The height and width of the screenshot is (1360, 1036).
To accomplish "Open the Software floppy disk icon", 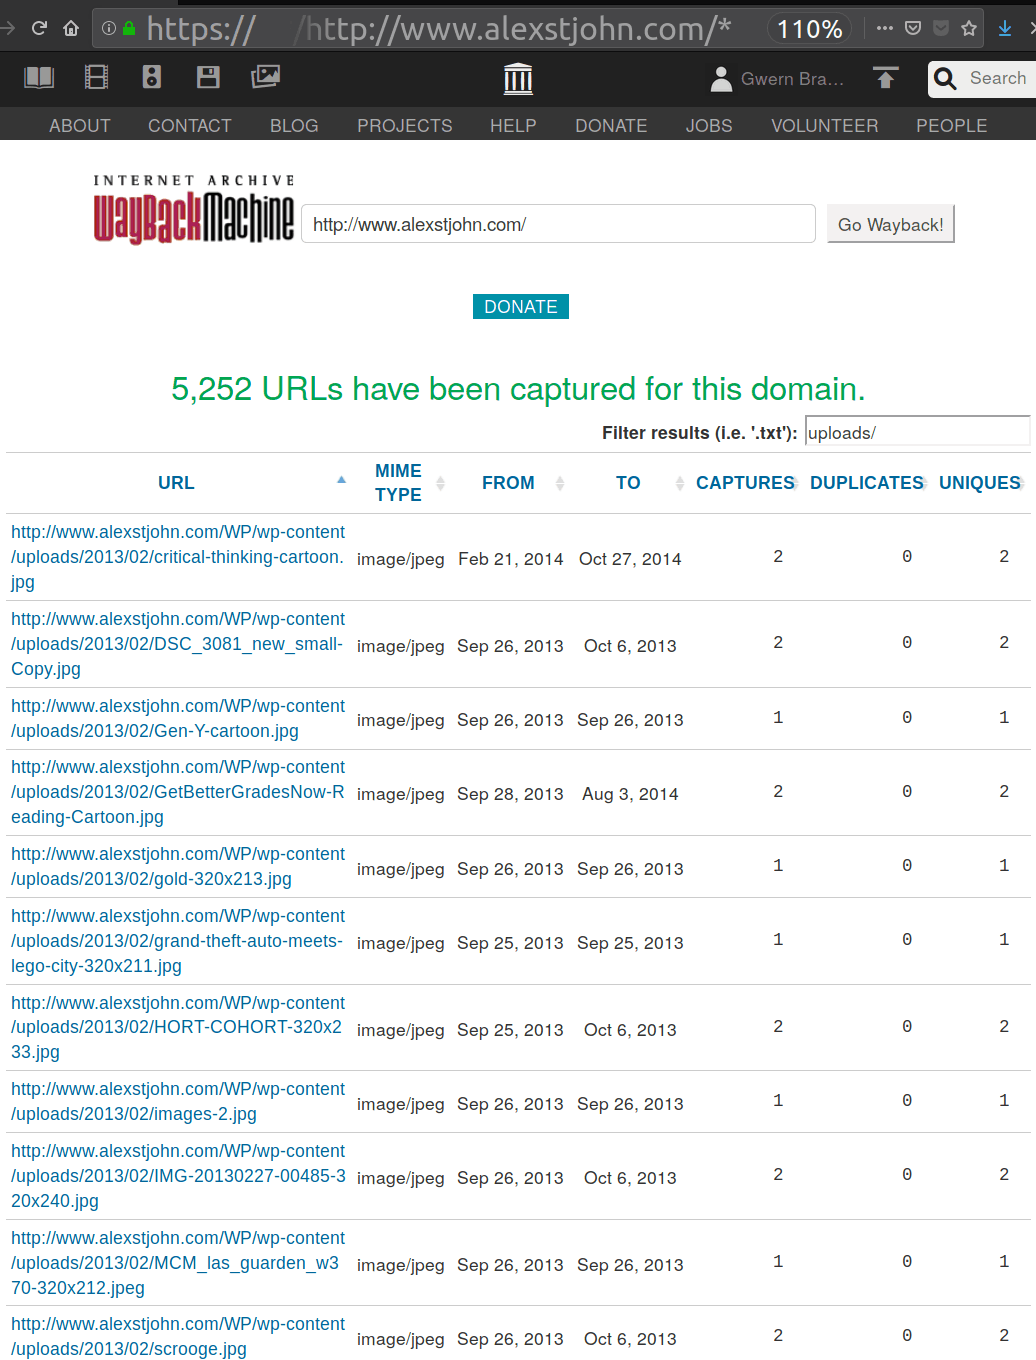I will click(x=208, y=77).
